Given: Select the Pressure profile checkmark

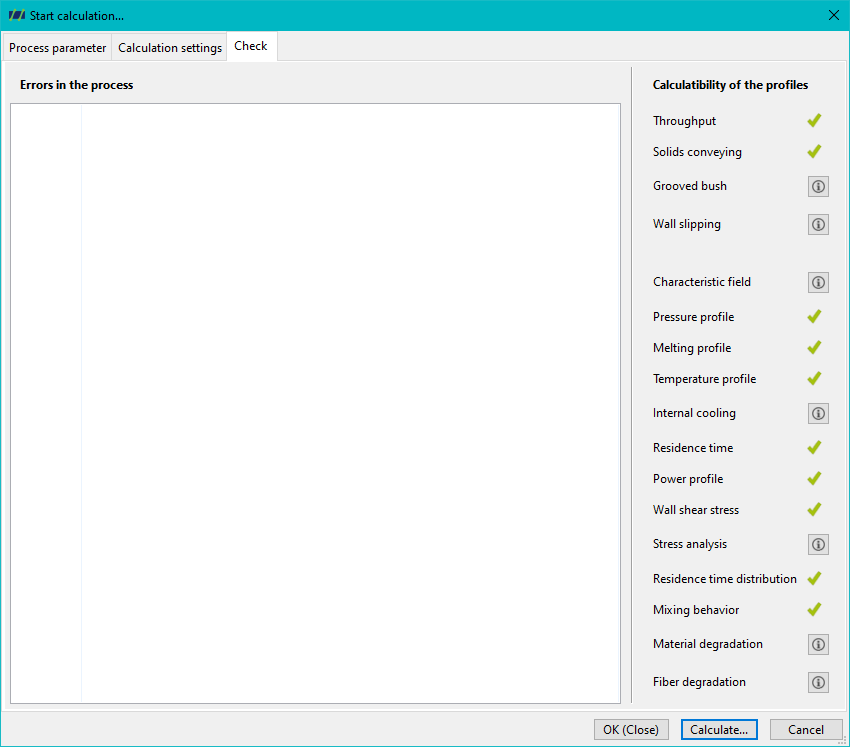Looking at the screenshot, I should pyautogui.click(x=814, y=317).
